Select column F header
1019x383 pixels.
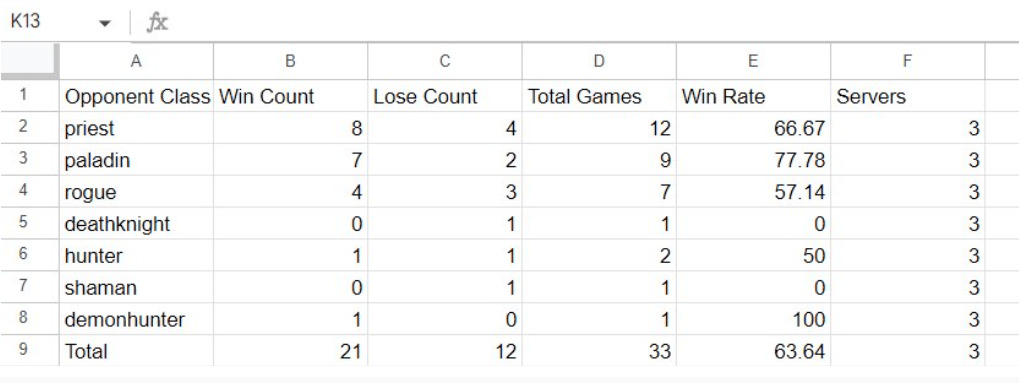click(x=907, y=62)
